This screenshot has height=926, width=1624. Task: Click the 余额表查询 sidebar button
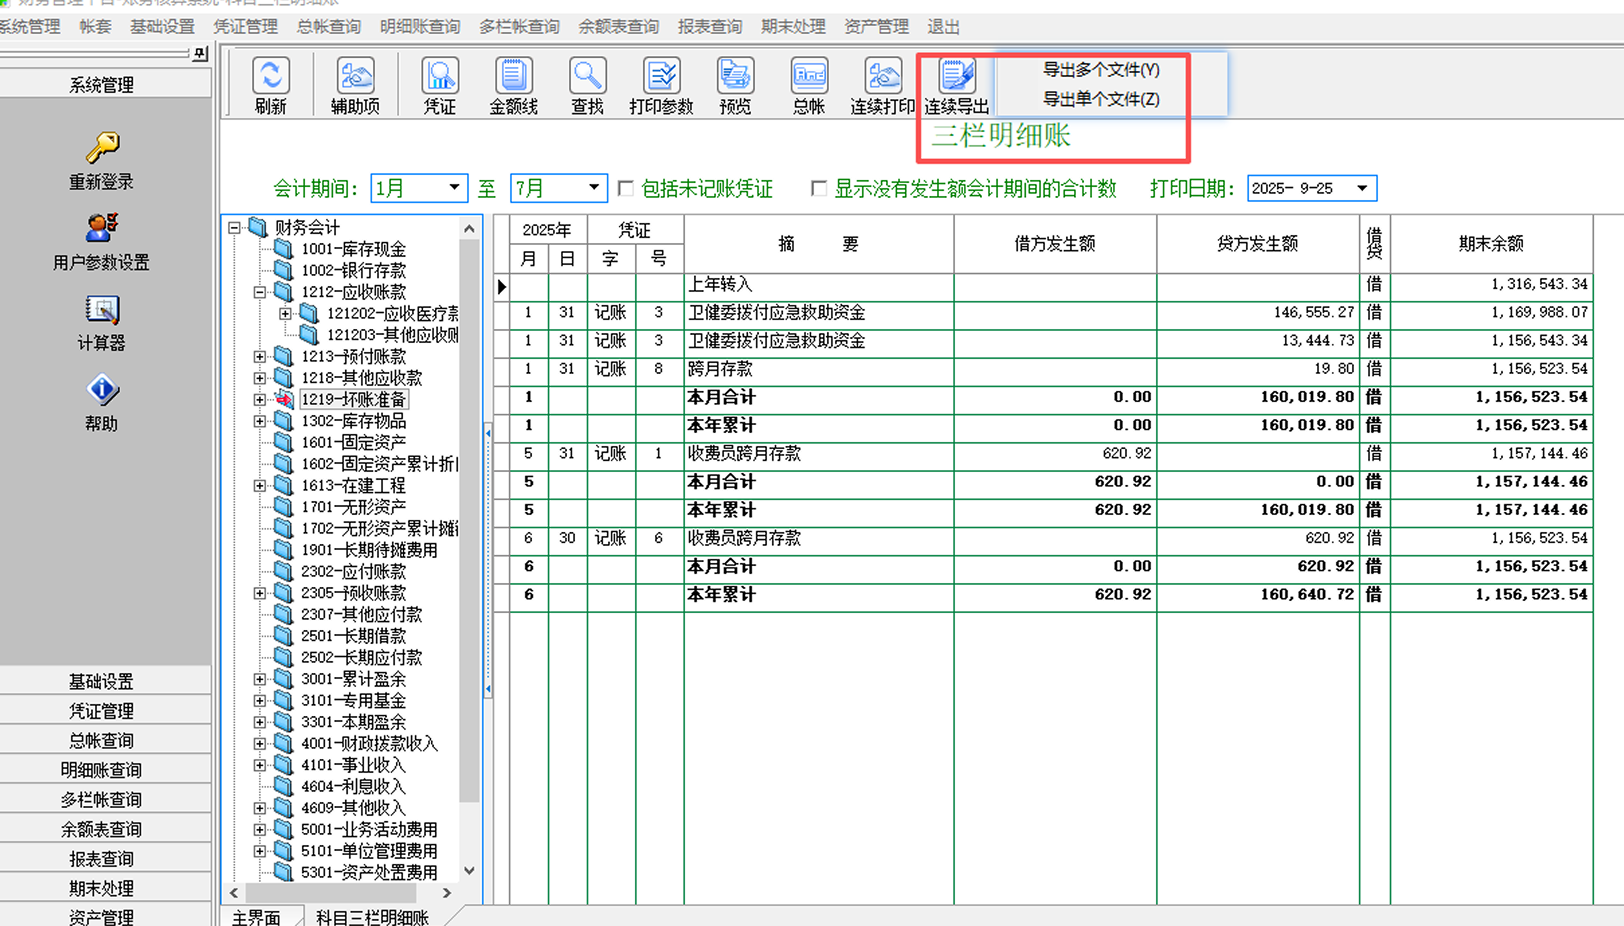tap(102, 829)
